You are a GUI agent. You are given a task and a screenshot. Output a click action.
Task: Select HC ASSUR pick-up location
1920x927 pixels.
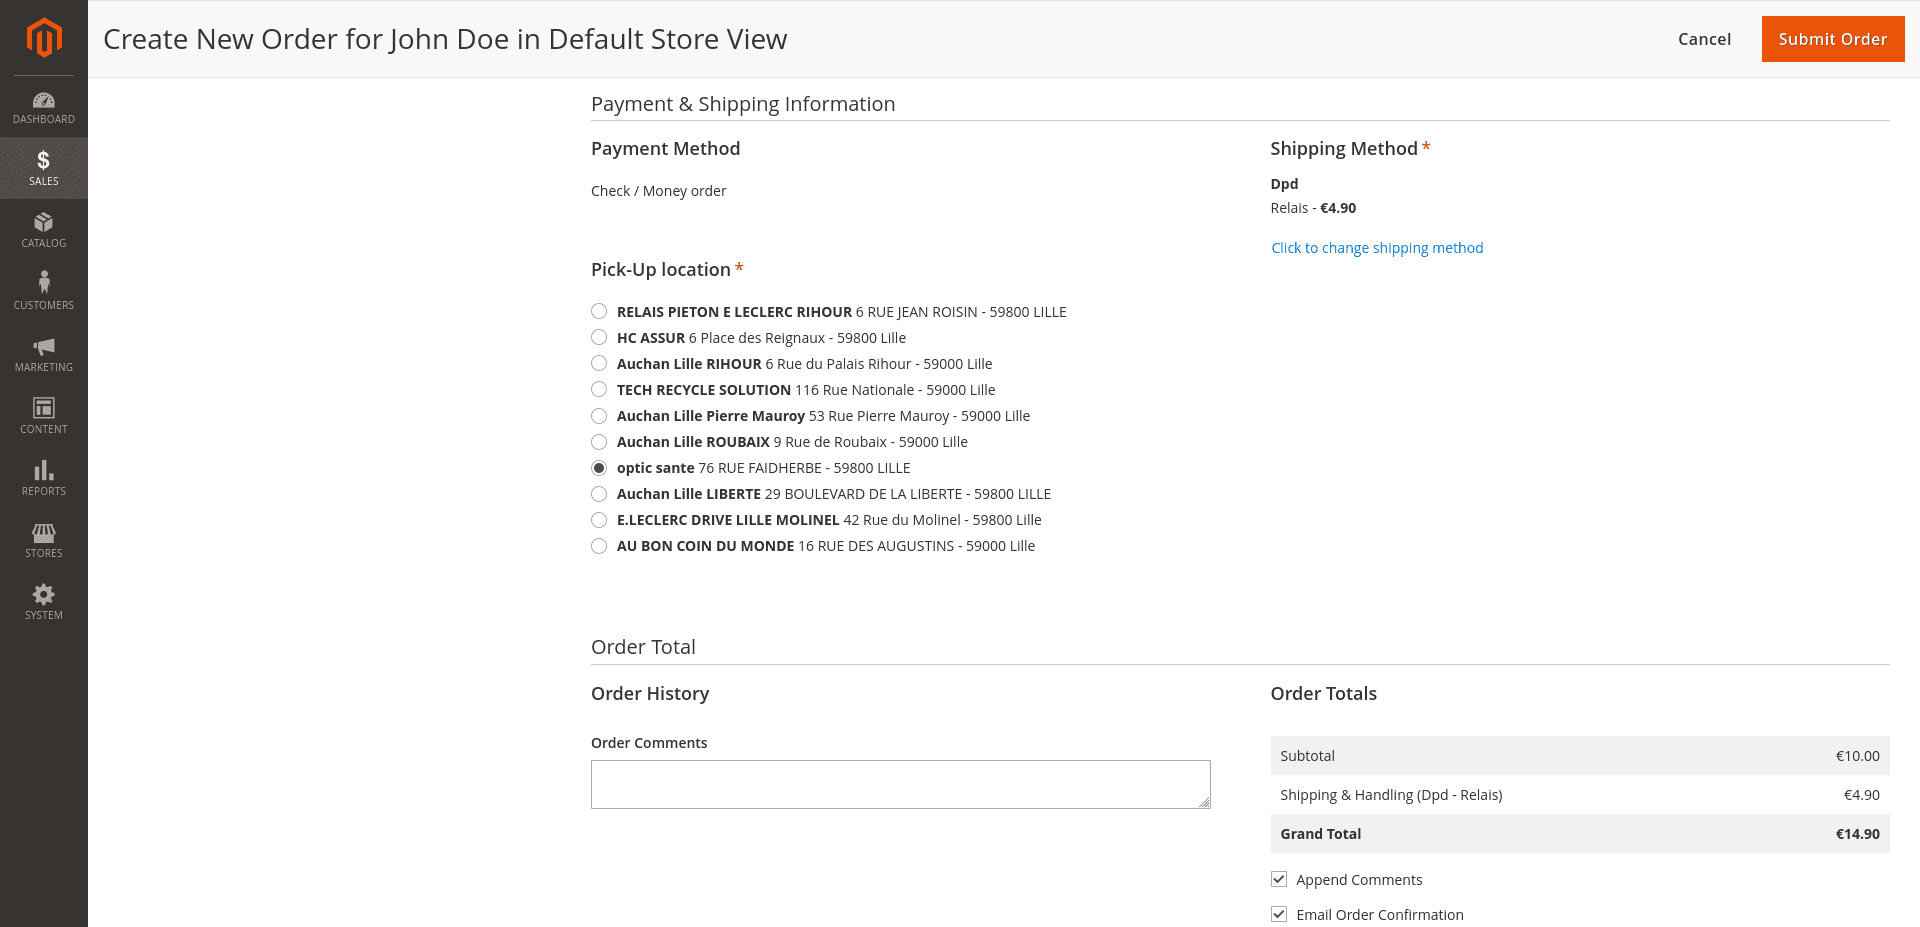599,338
